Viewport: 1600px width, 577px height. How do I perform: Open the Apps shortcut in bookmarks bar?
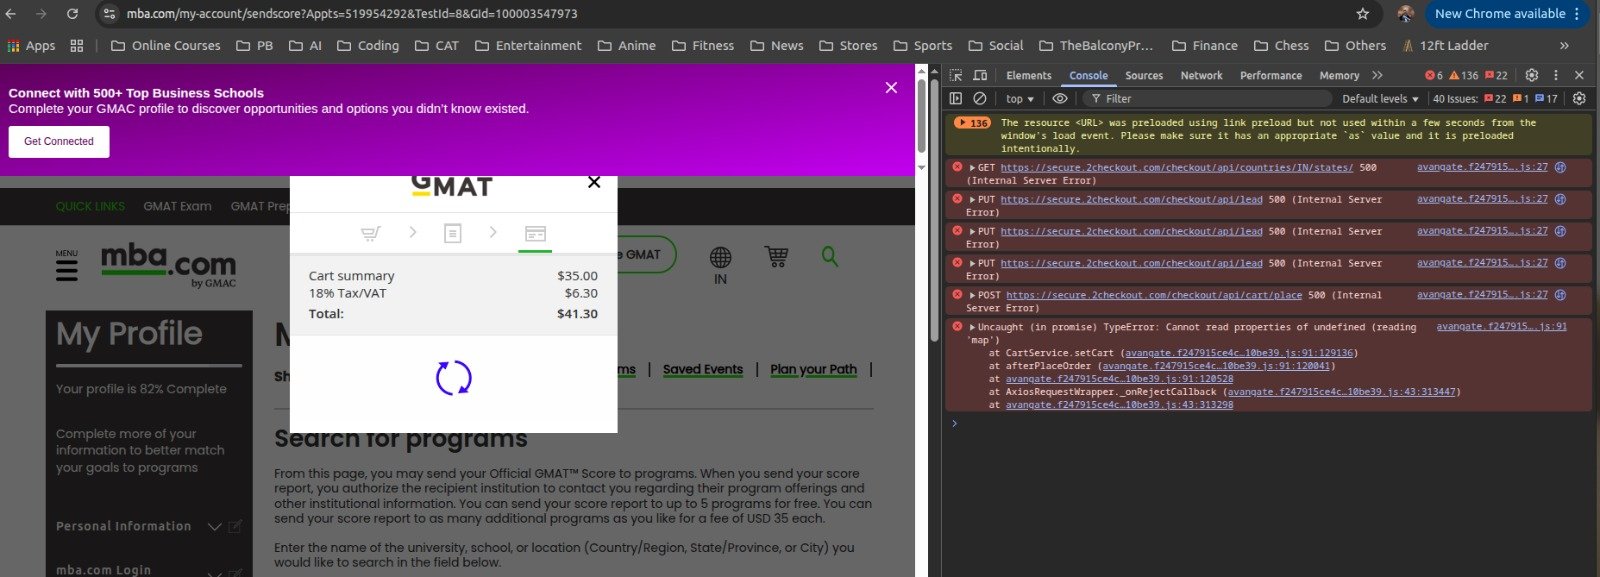(31, 46)
